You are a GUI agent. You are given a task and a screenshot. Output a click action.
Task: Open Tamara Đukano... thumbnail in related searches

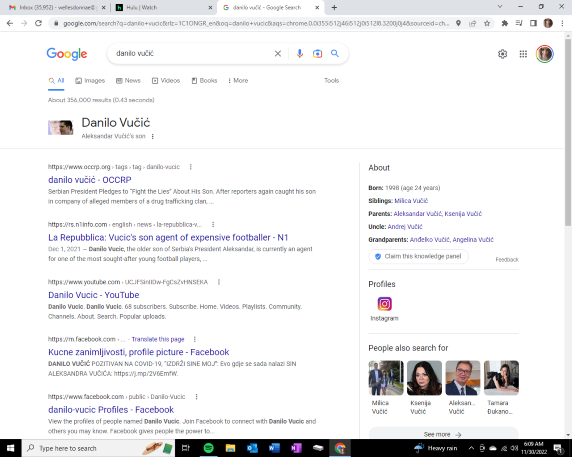501,378
